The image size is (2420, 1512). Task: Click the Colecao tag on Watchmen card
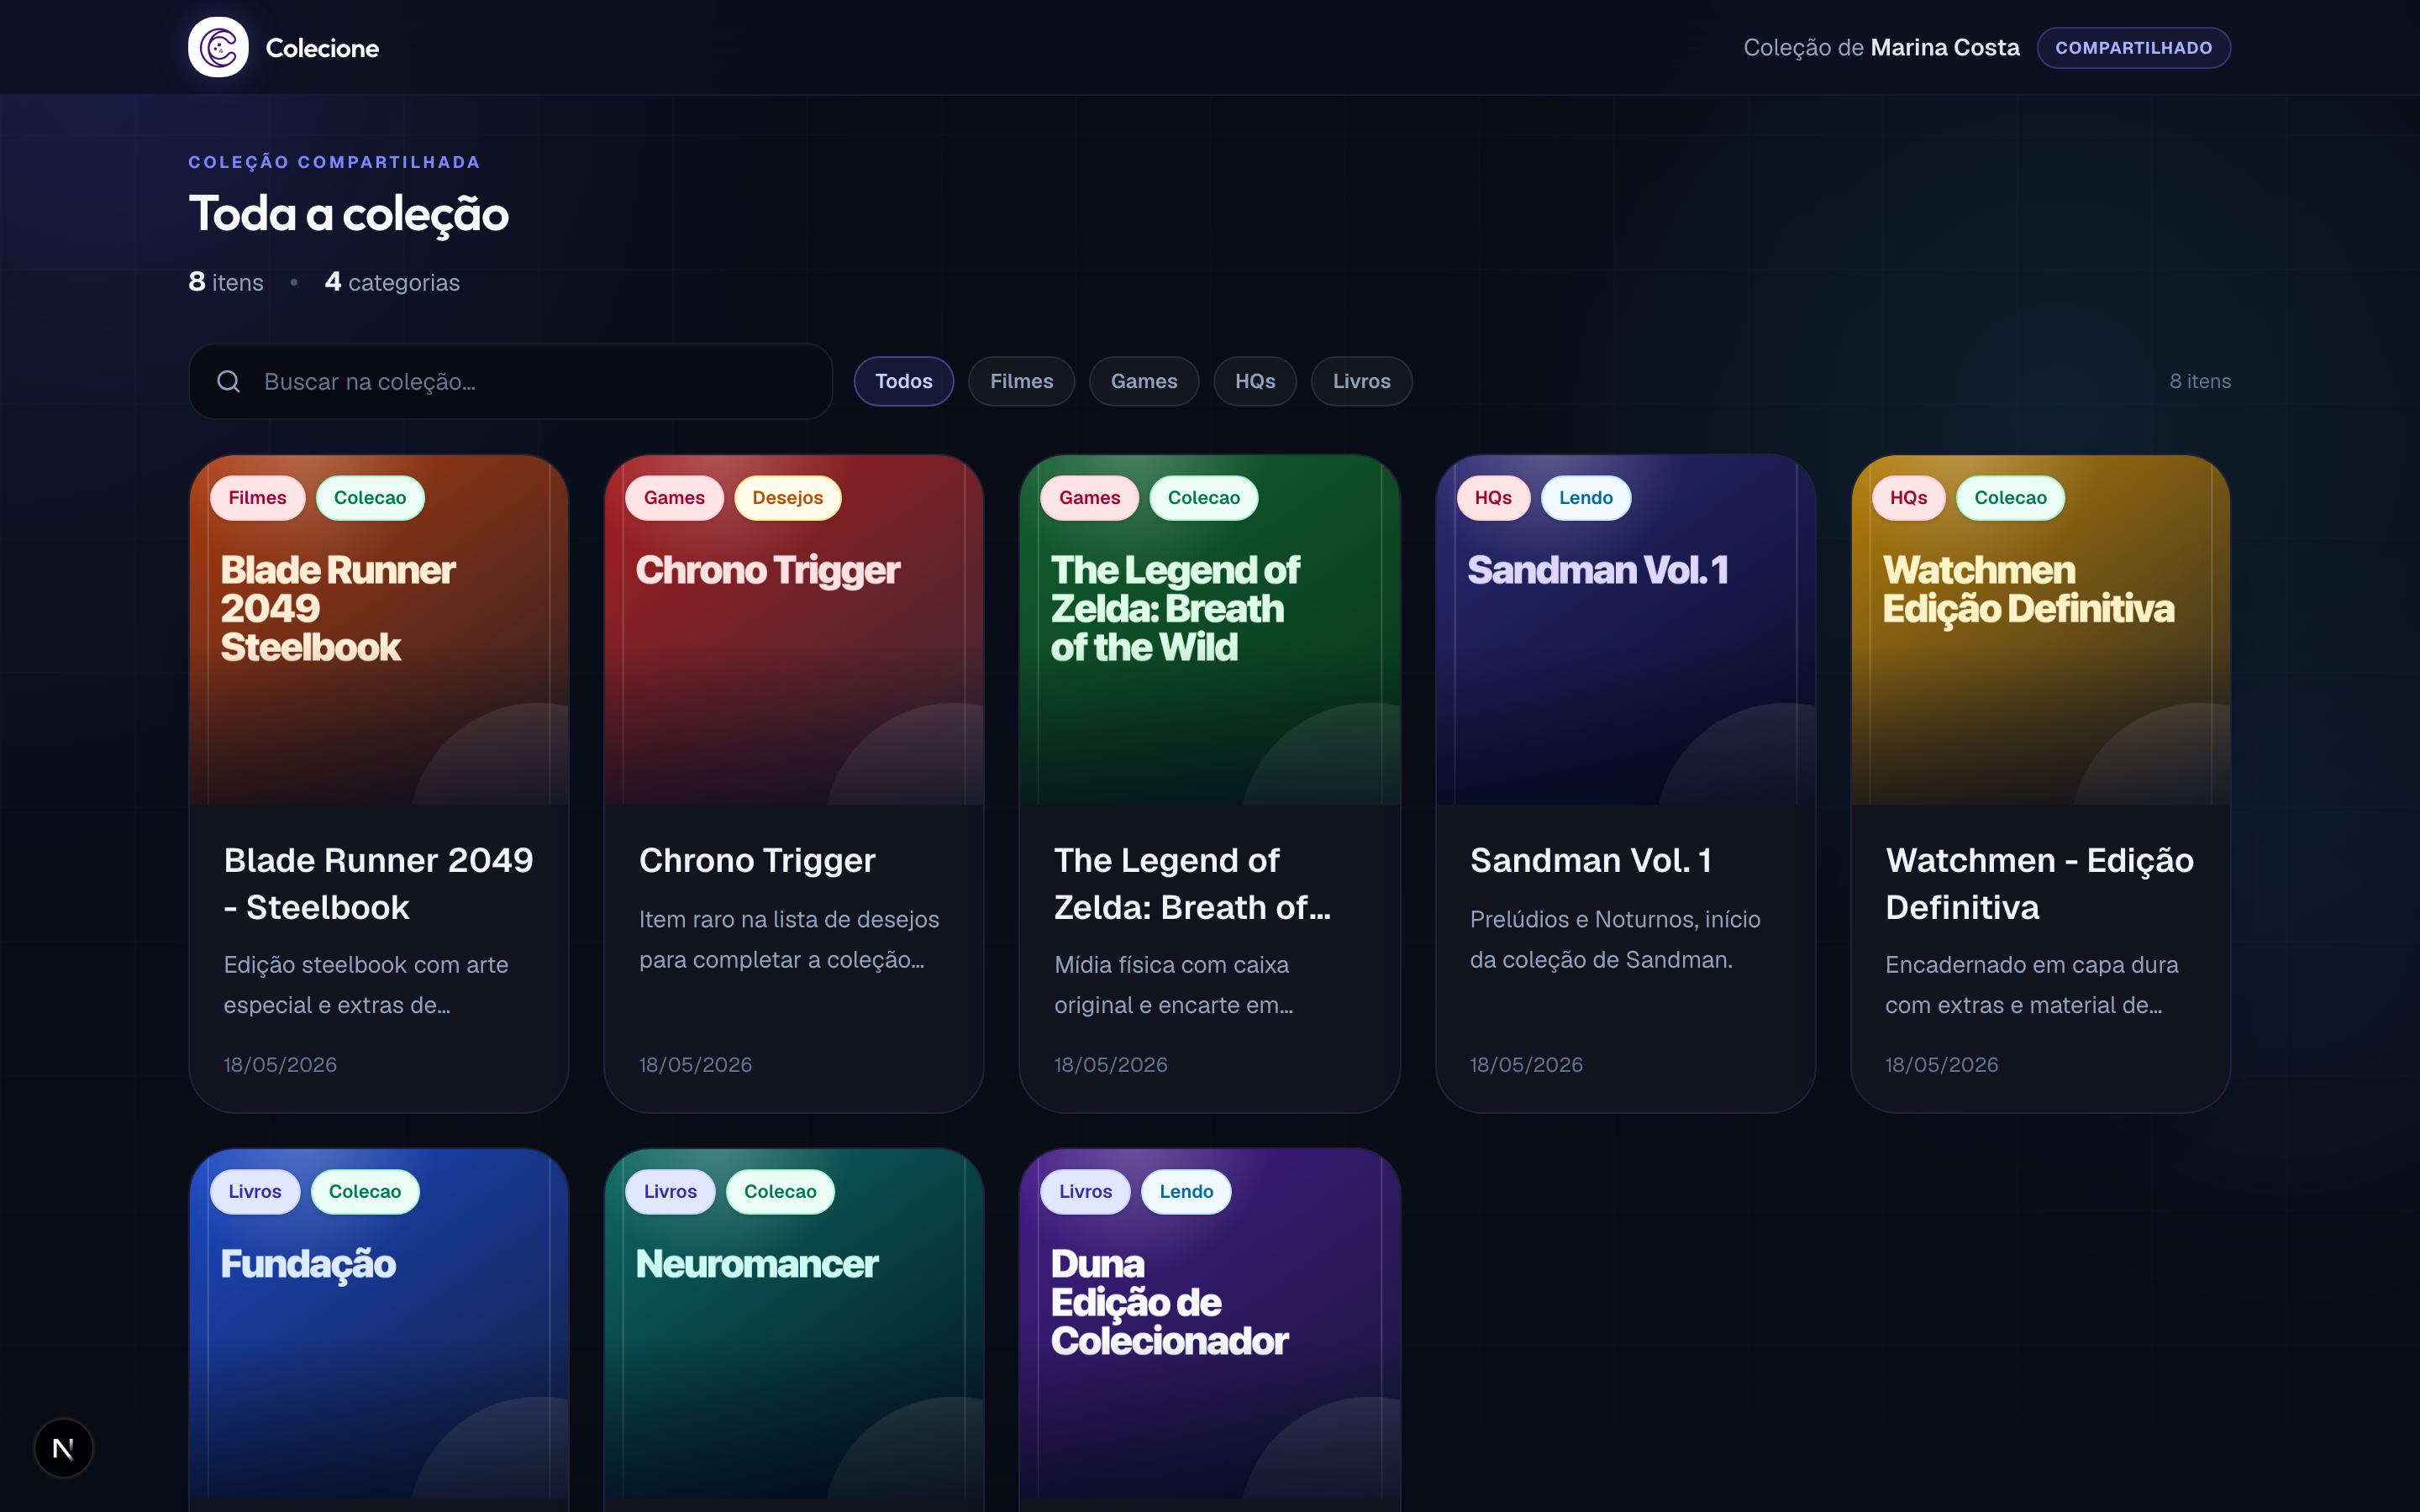2010,498
